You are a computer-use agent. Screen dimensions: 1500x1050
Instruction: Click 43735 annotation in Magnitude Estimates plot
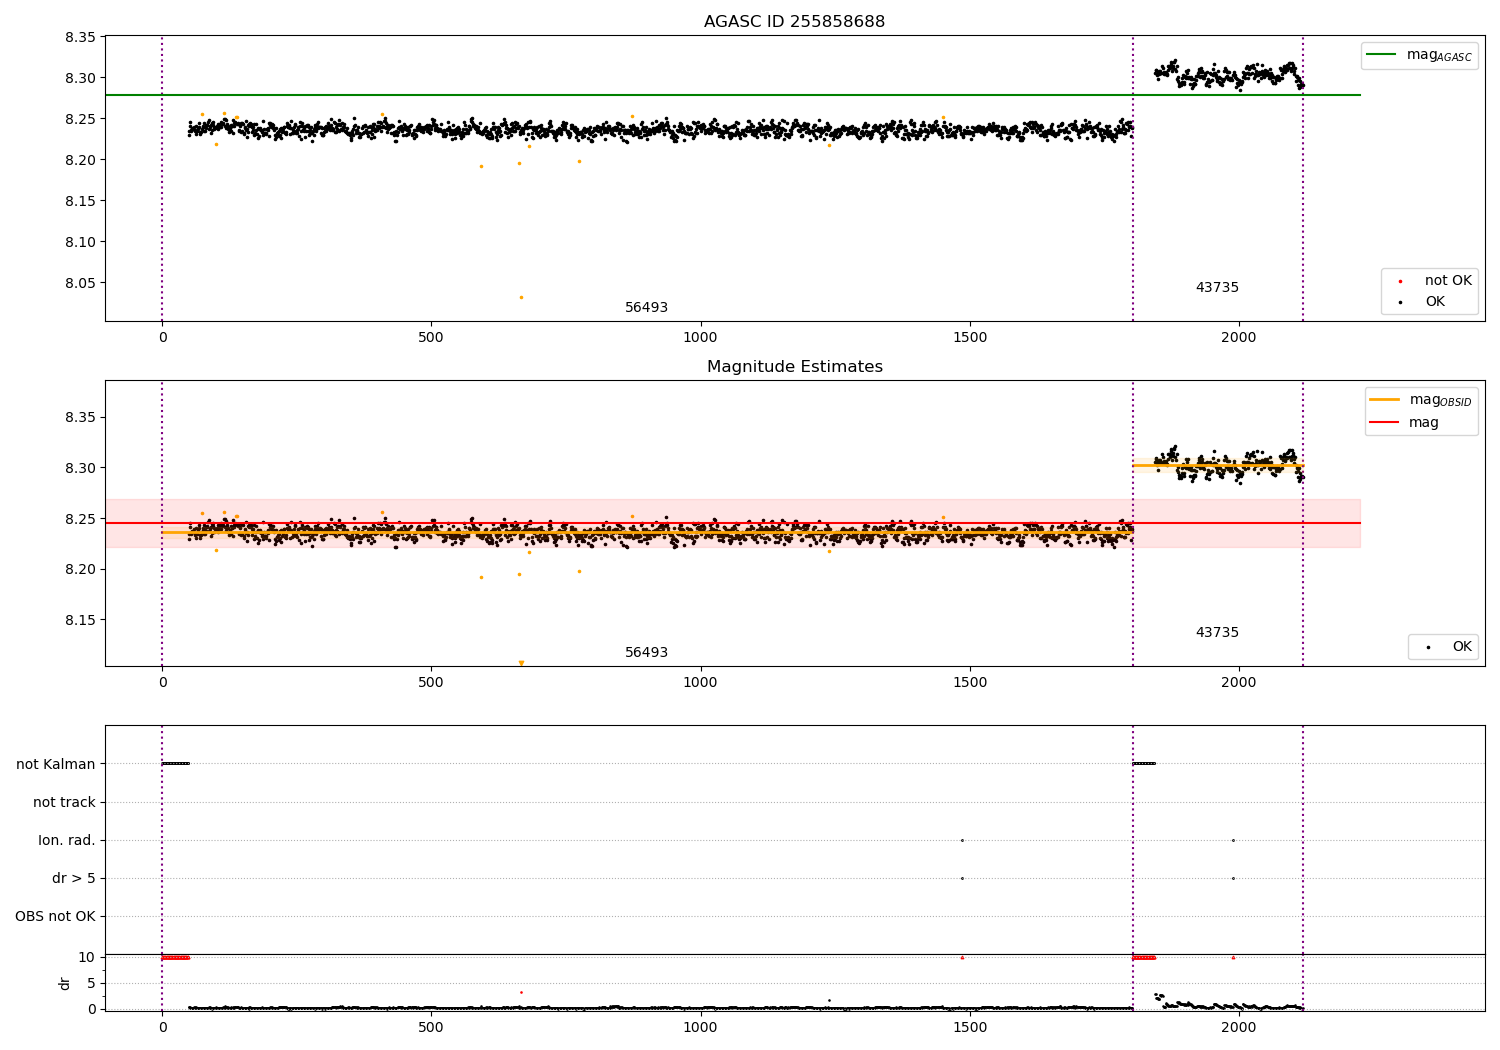[1217, 633]
